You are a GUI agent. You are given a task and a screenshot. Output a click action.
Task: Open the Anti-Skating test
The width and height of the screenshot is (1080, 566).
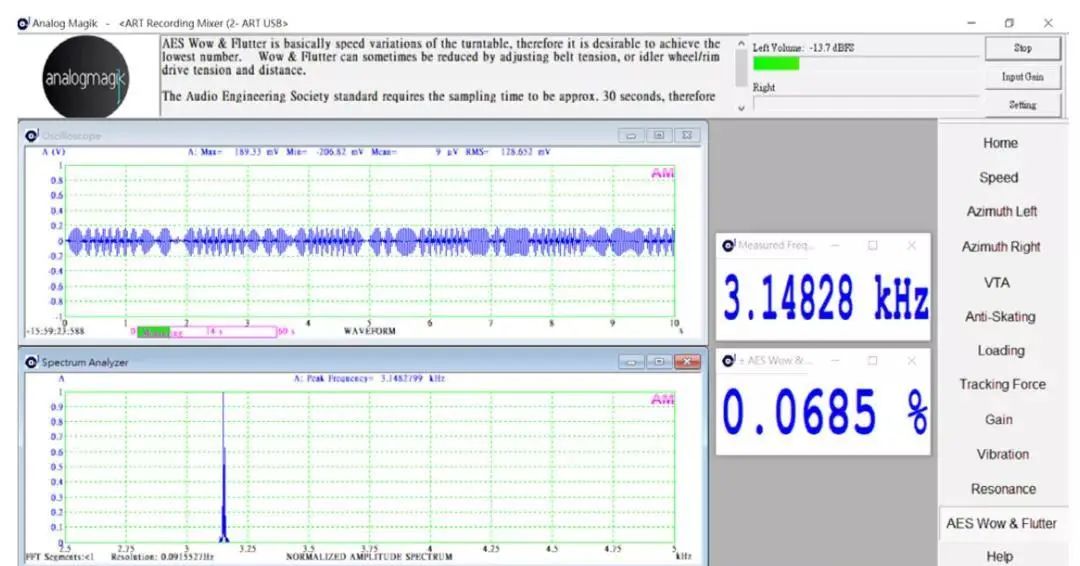[1000, 317]
